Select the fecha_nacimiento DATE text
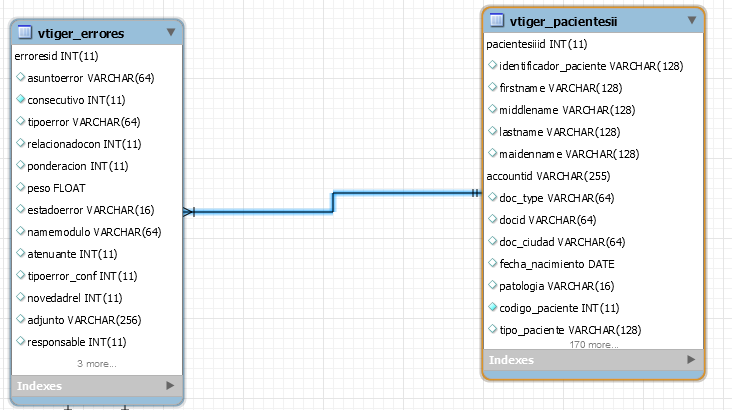732x410 pixels. click(557, 264)
